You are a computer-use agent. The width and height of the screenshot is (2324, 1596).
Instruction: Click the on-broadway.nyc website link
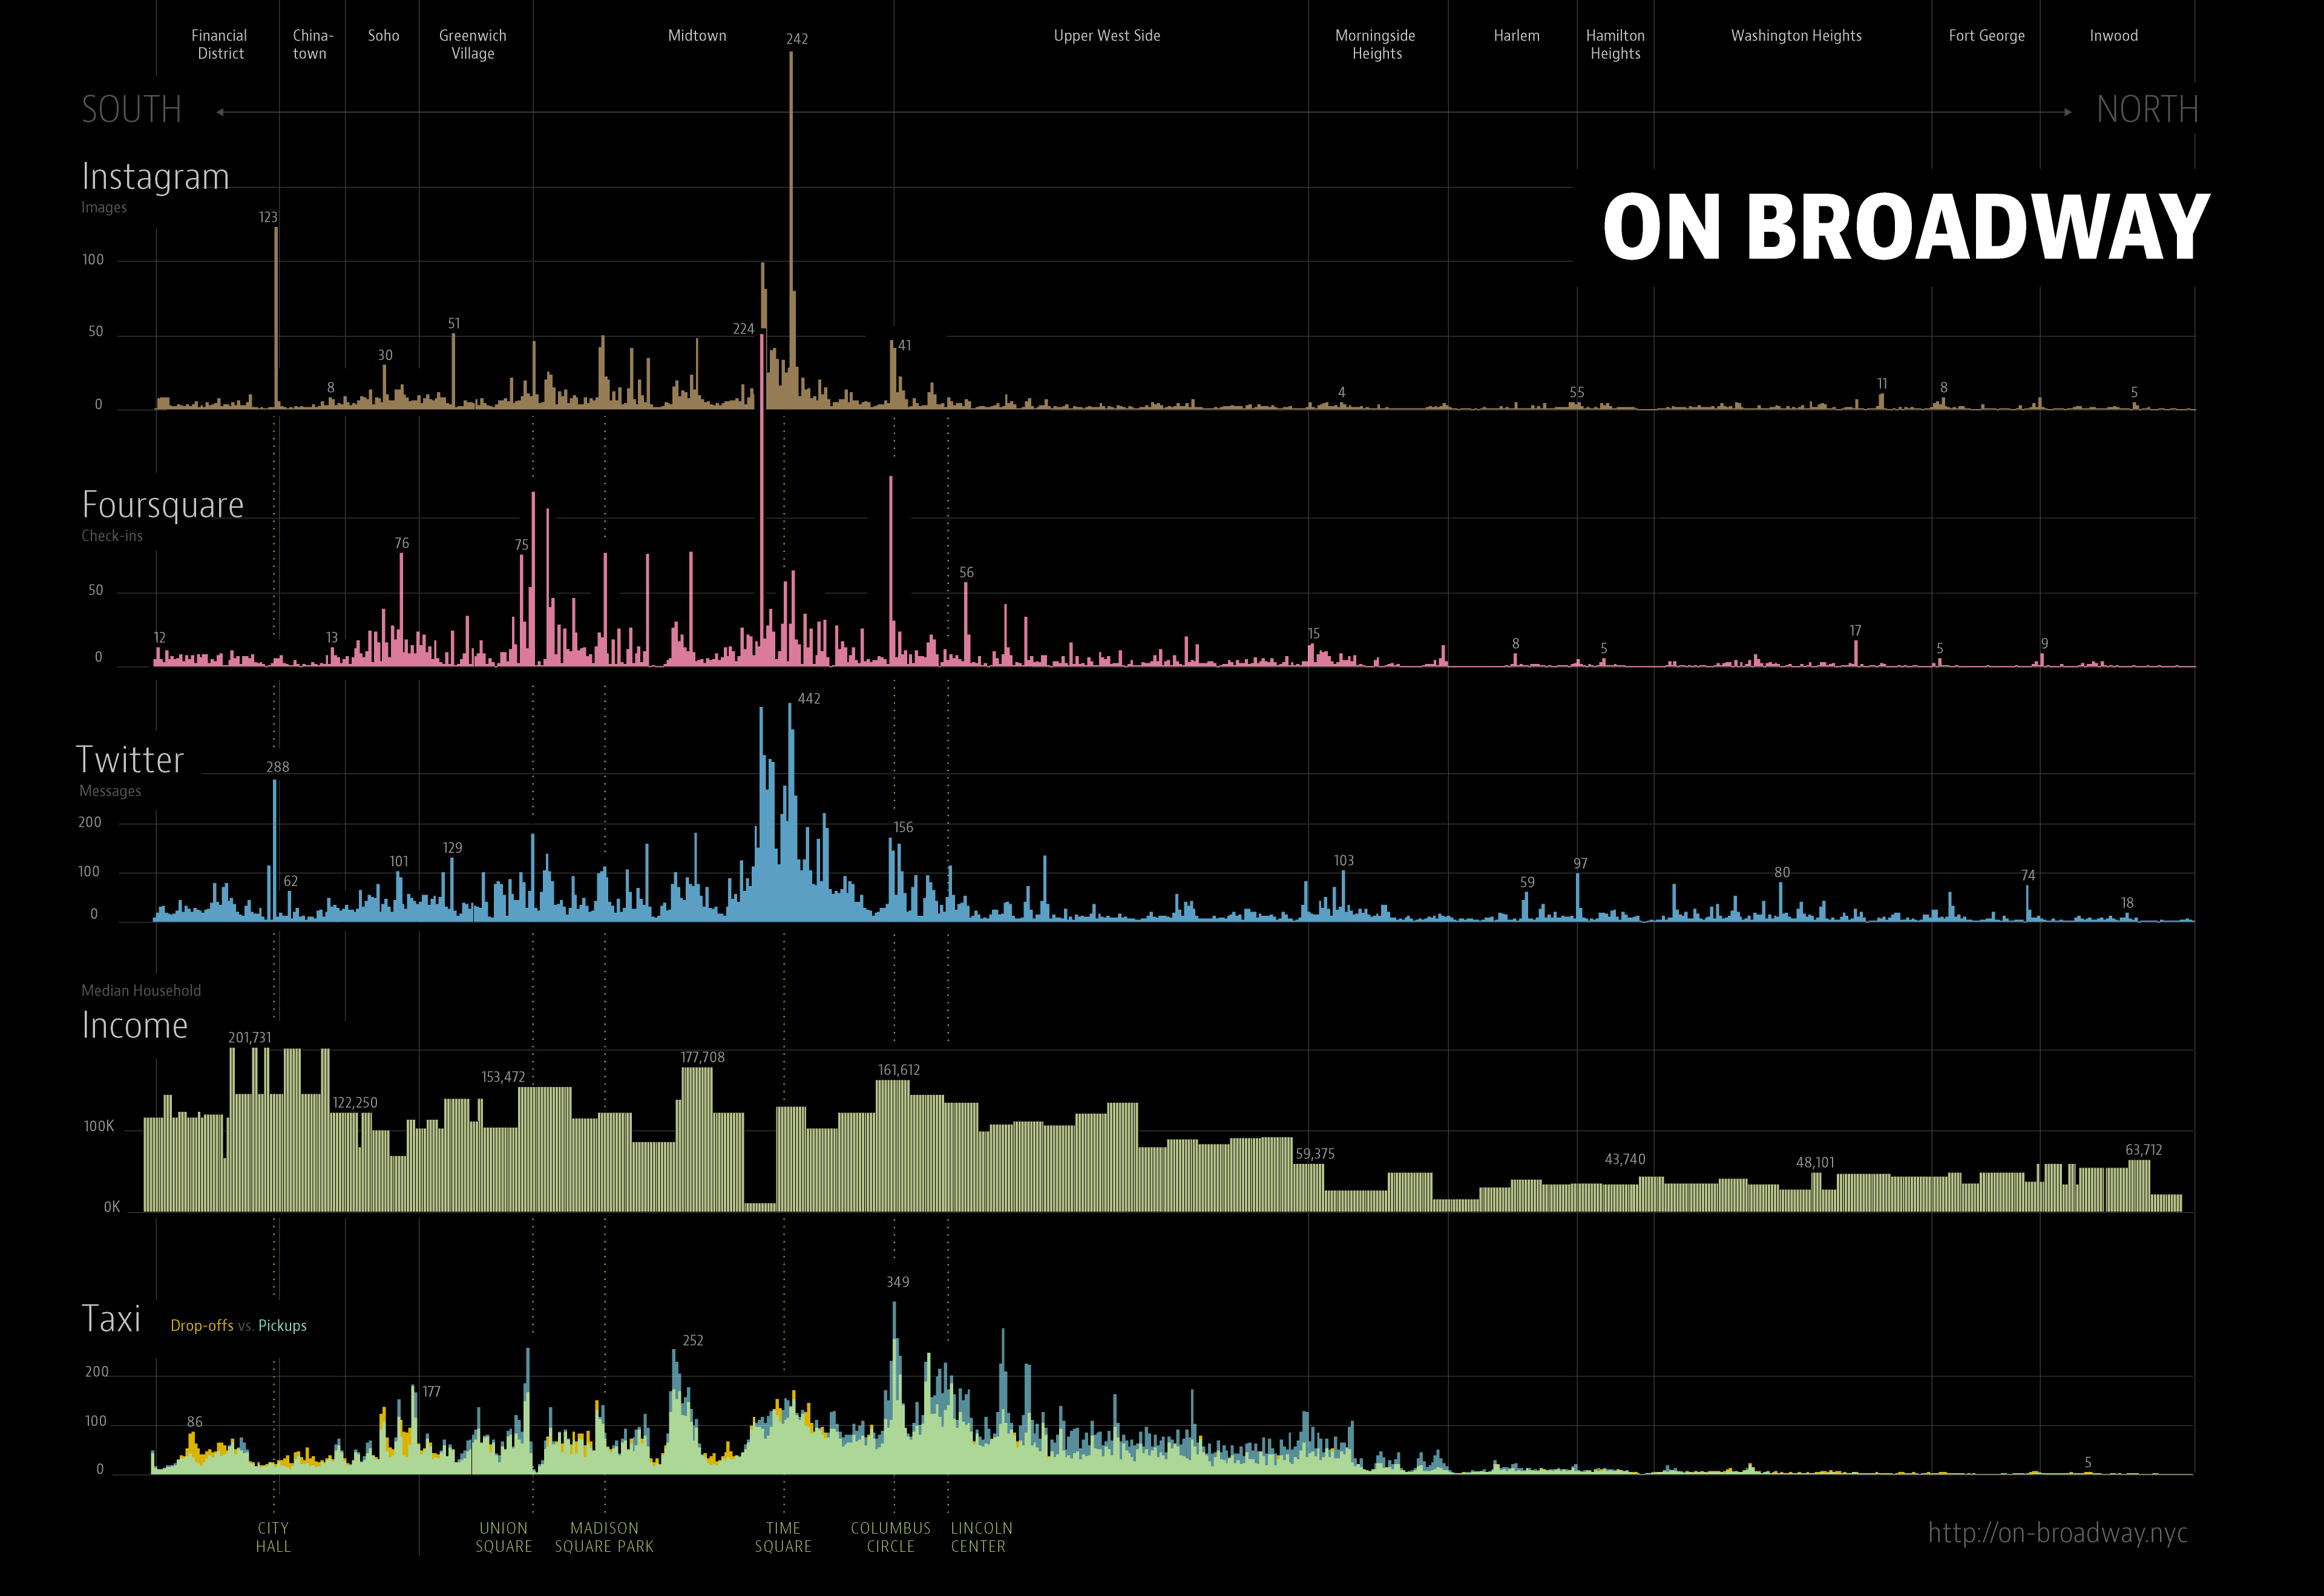click(x=2057, y=1533)
